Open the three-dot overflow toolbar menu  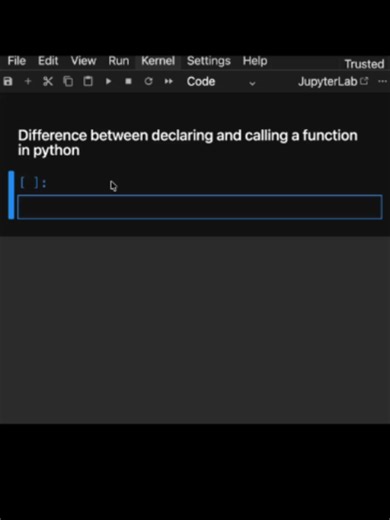click(382, 82)
